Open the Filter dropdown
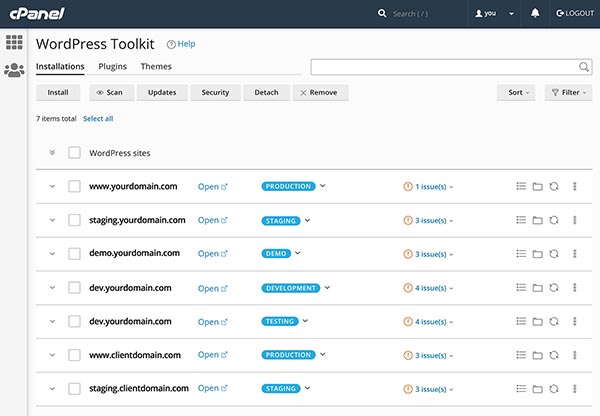This screenshot has height=416, width=600. pyautogui.click(x=568, y=93)
